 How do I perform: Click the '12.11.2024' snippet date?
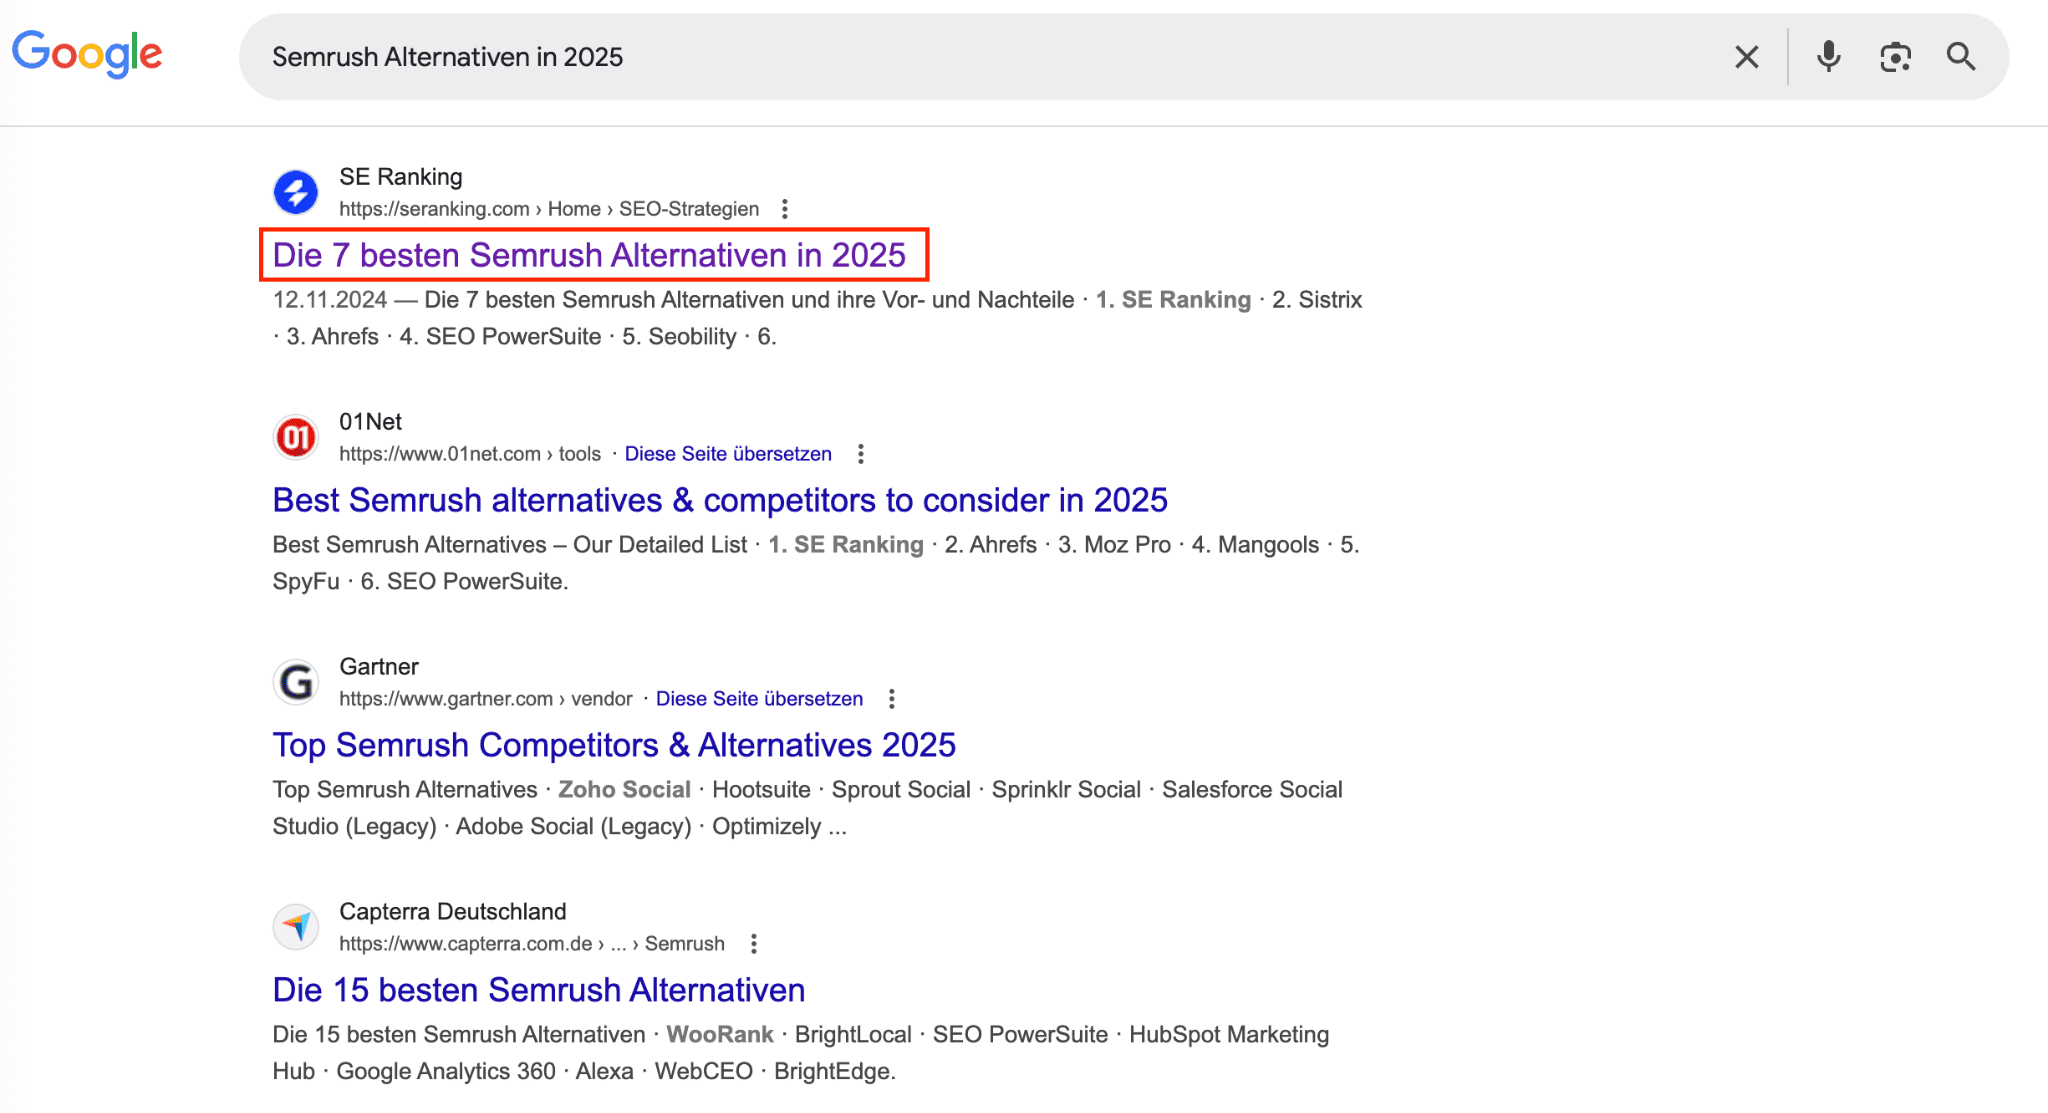pyautogui.click(x=330, y=300)
